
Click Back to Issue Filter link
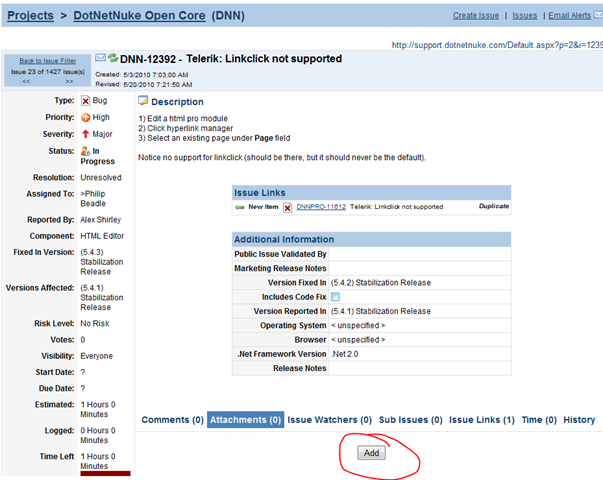48,61
